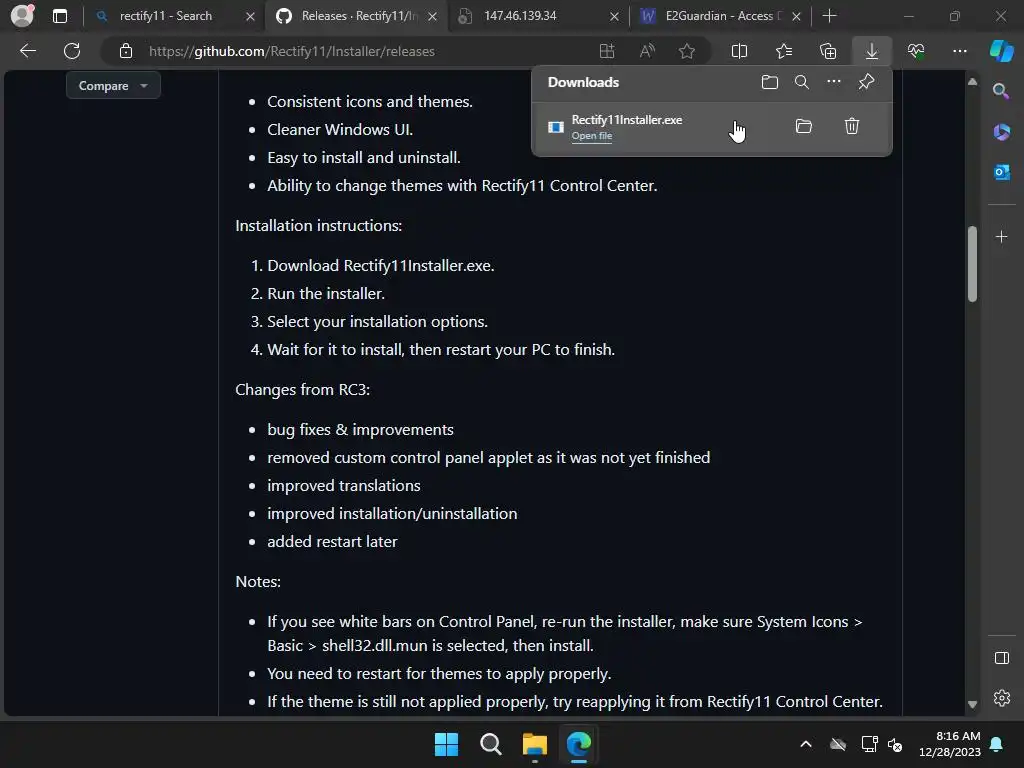Close the E2Guardian tab
This screenshot has height=768, width=1024.
click(796, 16)
